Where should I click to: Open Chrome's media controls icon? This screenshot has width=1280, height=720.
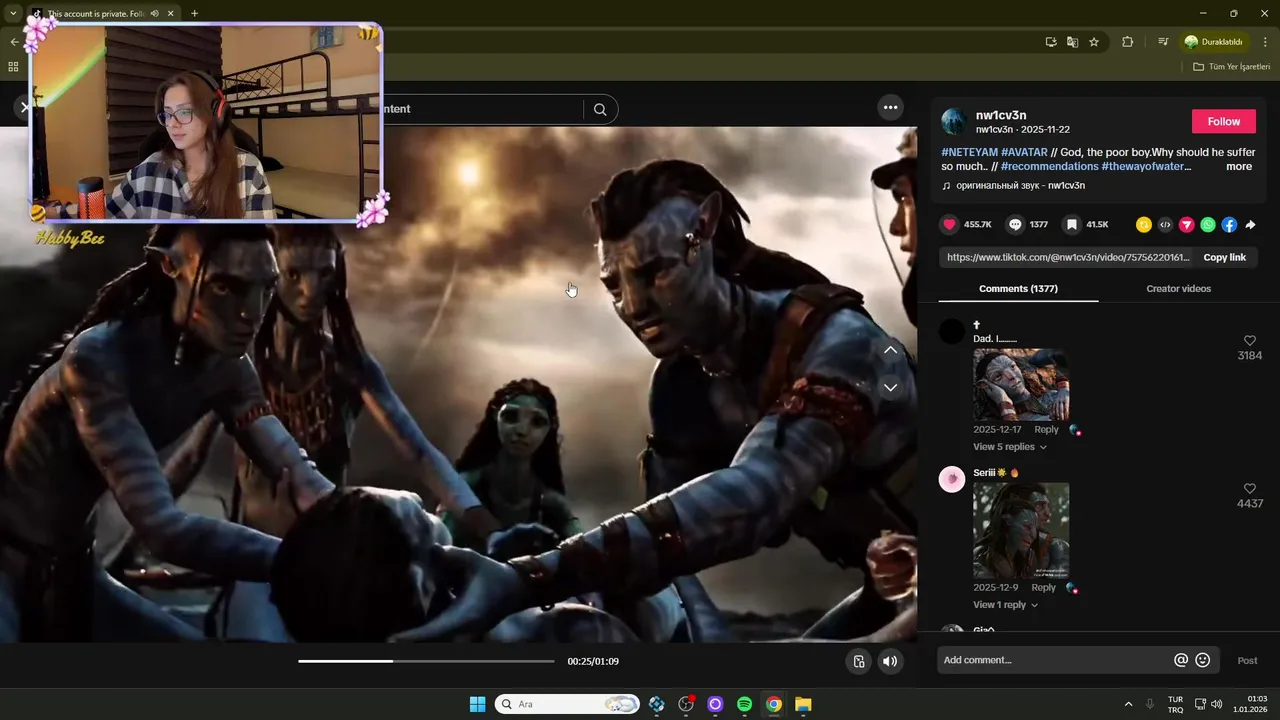pyautogui.click(x=1163, y=42)
